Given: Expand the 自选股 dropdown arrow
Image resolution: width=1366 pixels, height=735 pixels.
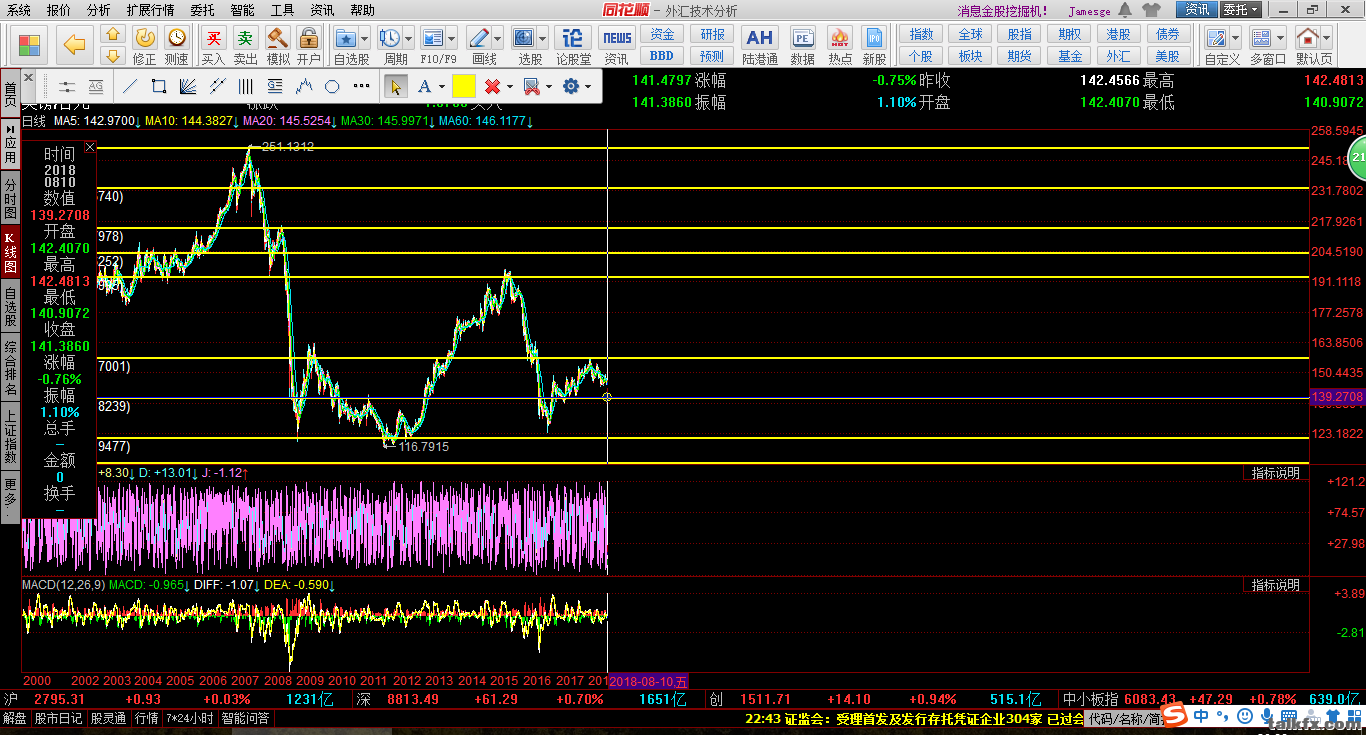Looking at the screenshot, I should tap(364, 38).
